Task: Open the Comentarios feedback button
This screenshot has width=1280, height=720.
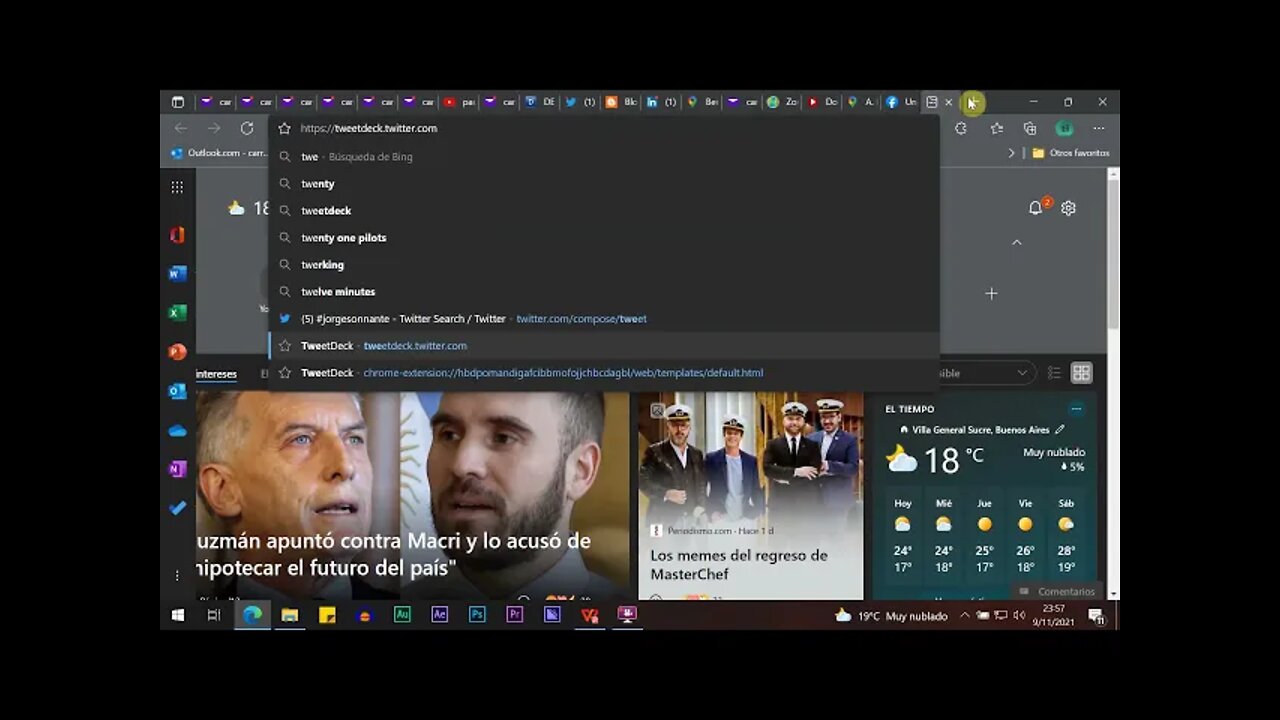Action: click(x=1057, y=591)
